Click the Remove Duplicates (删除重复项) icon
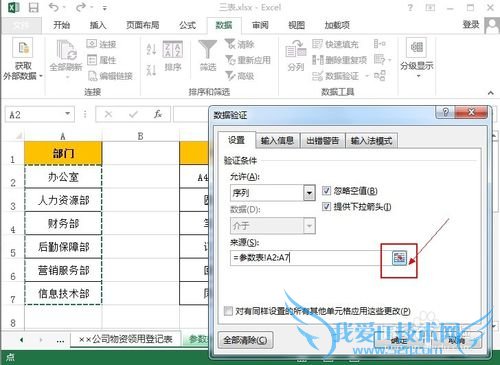This screenshot has height=365, width=500. [x=317, y=60]
